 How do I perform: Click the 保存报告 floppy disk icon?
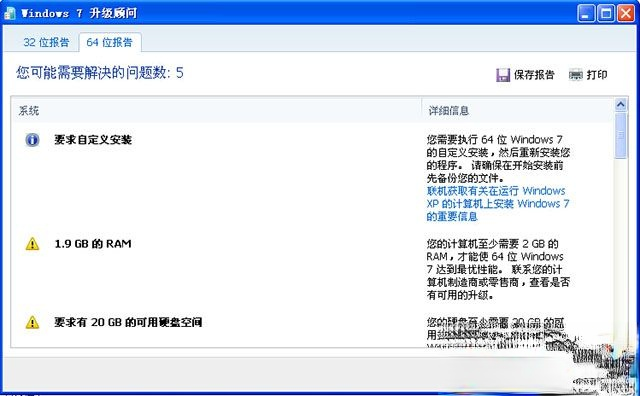(503, 75)
